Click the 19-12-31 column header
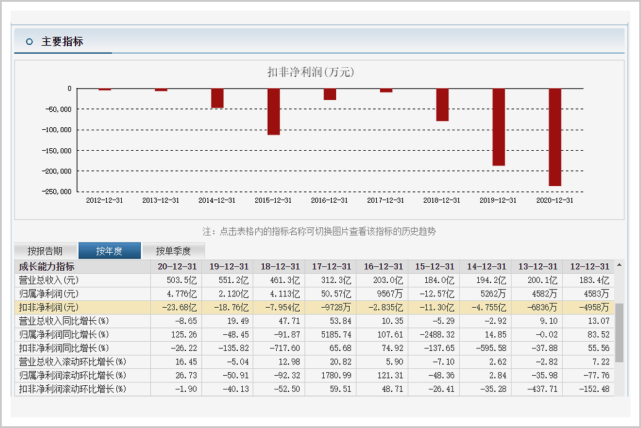Image resolution: width=641 pixels, height=428 pixels. (229, 267)
